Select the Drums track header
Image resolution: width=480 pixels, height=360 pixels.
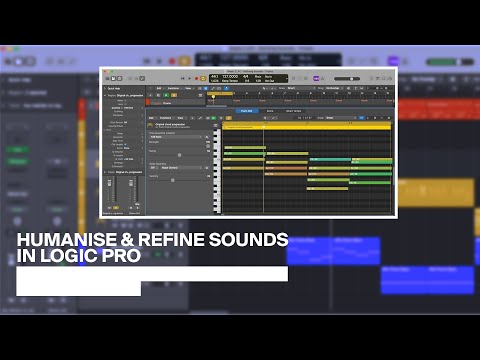point(175,103)
